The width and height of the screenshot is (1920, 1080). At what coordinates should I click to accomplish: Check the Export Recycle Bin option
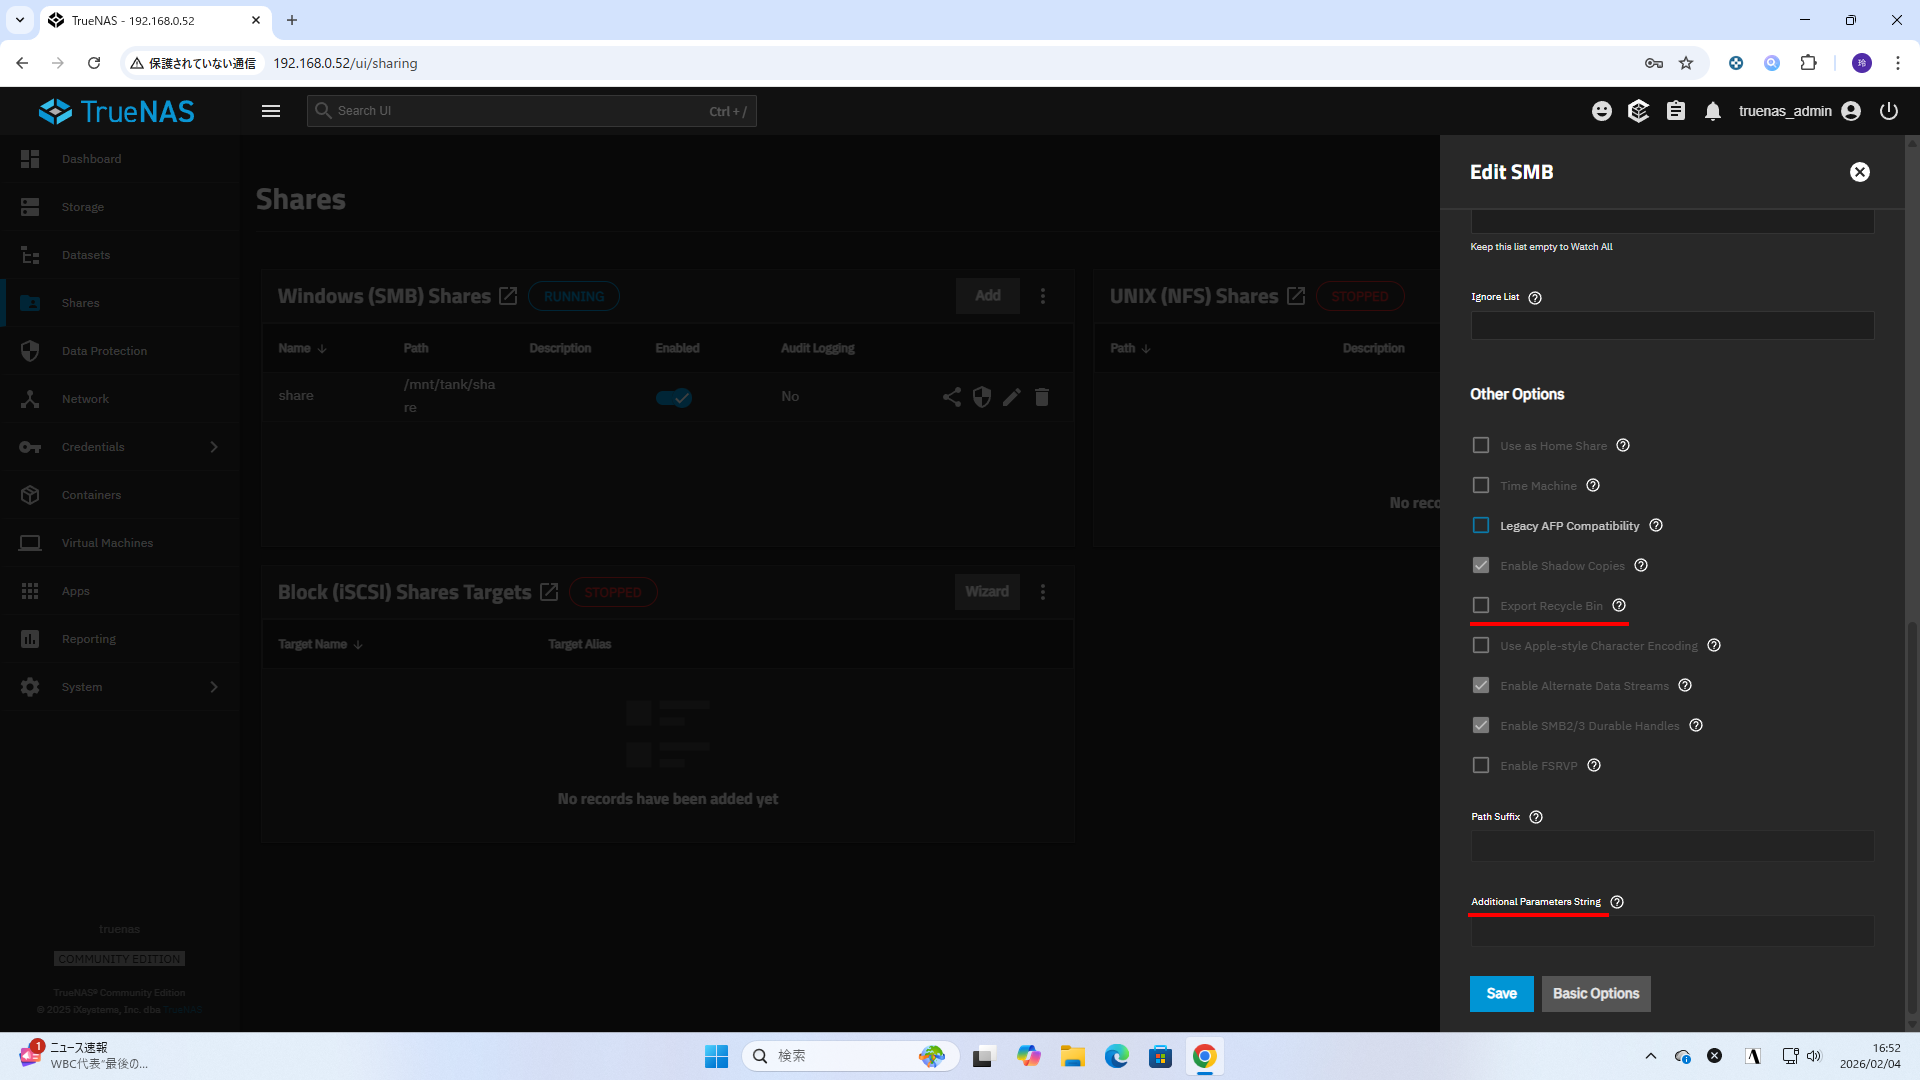tap(1481, 605)
